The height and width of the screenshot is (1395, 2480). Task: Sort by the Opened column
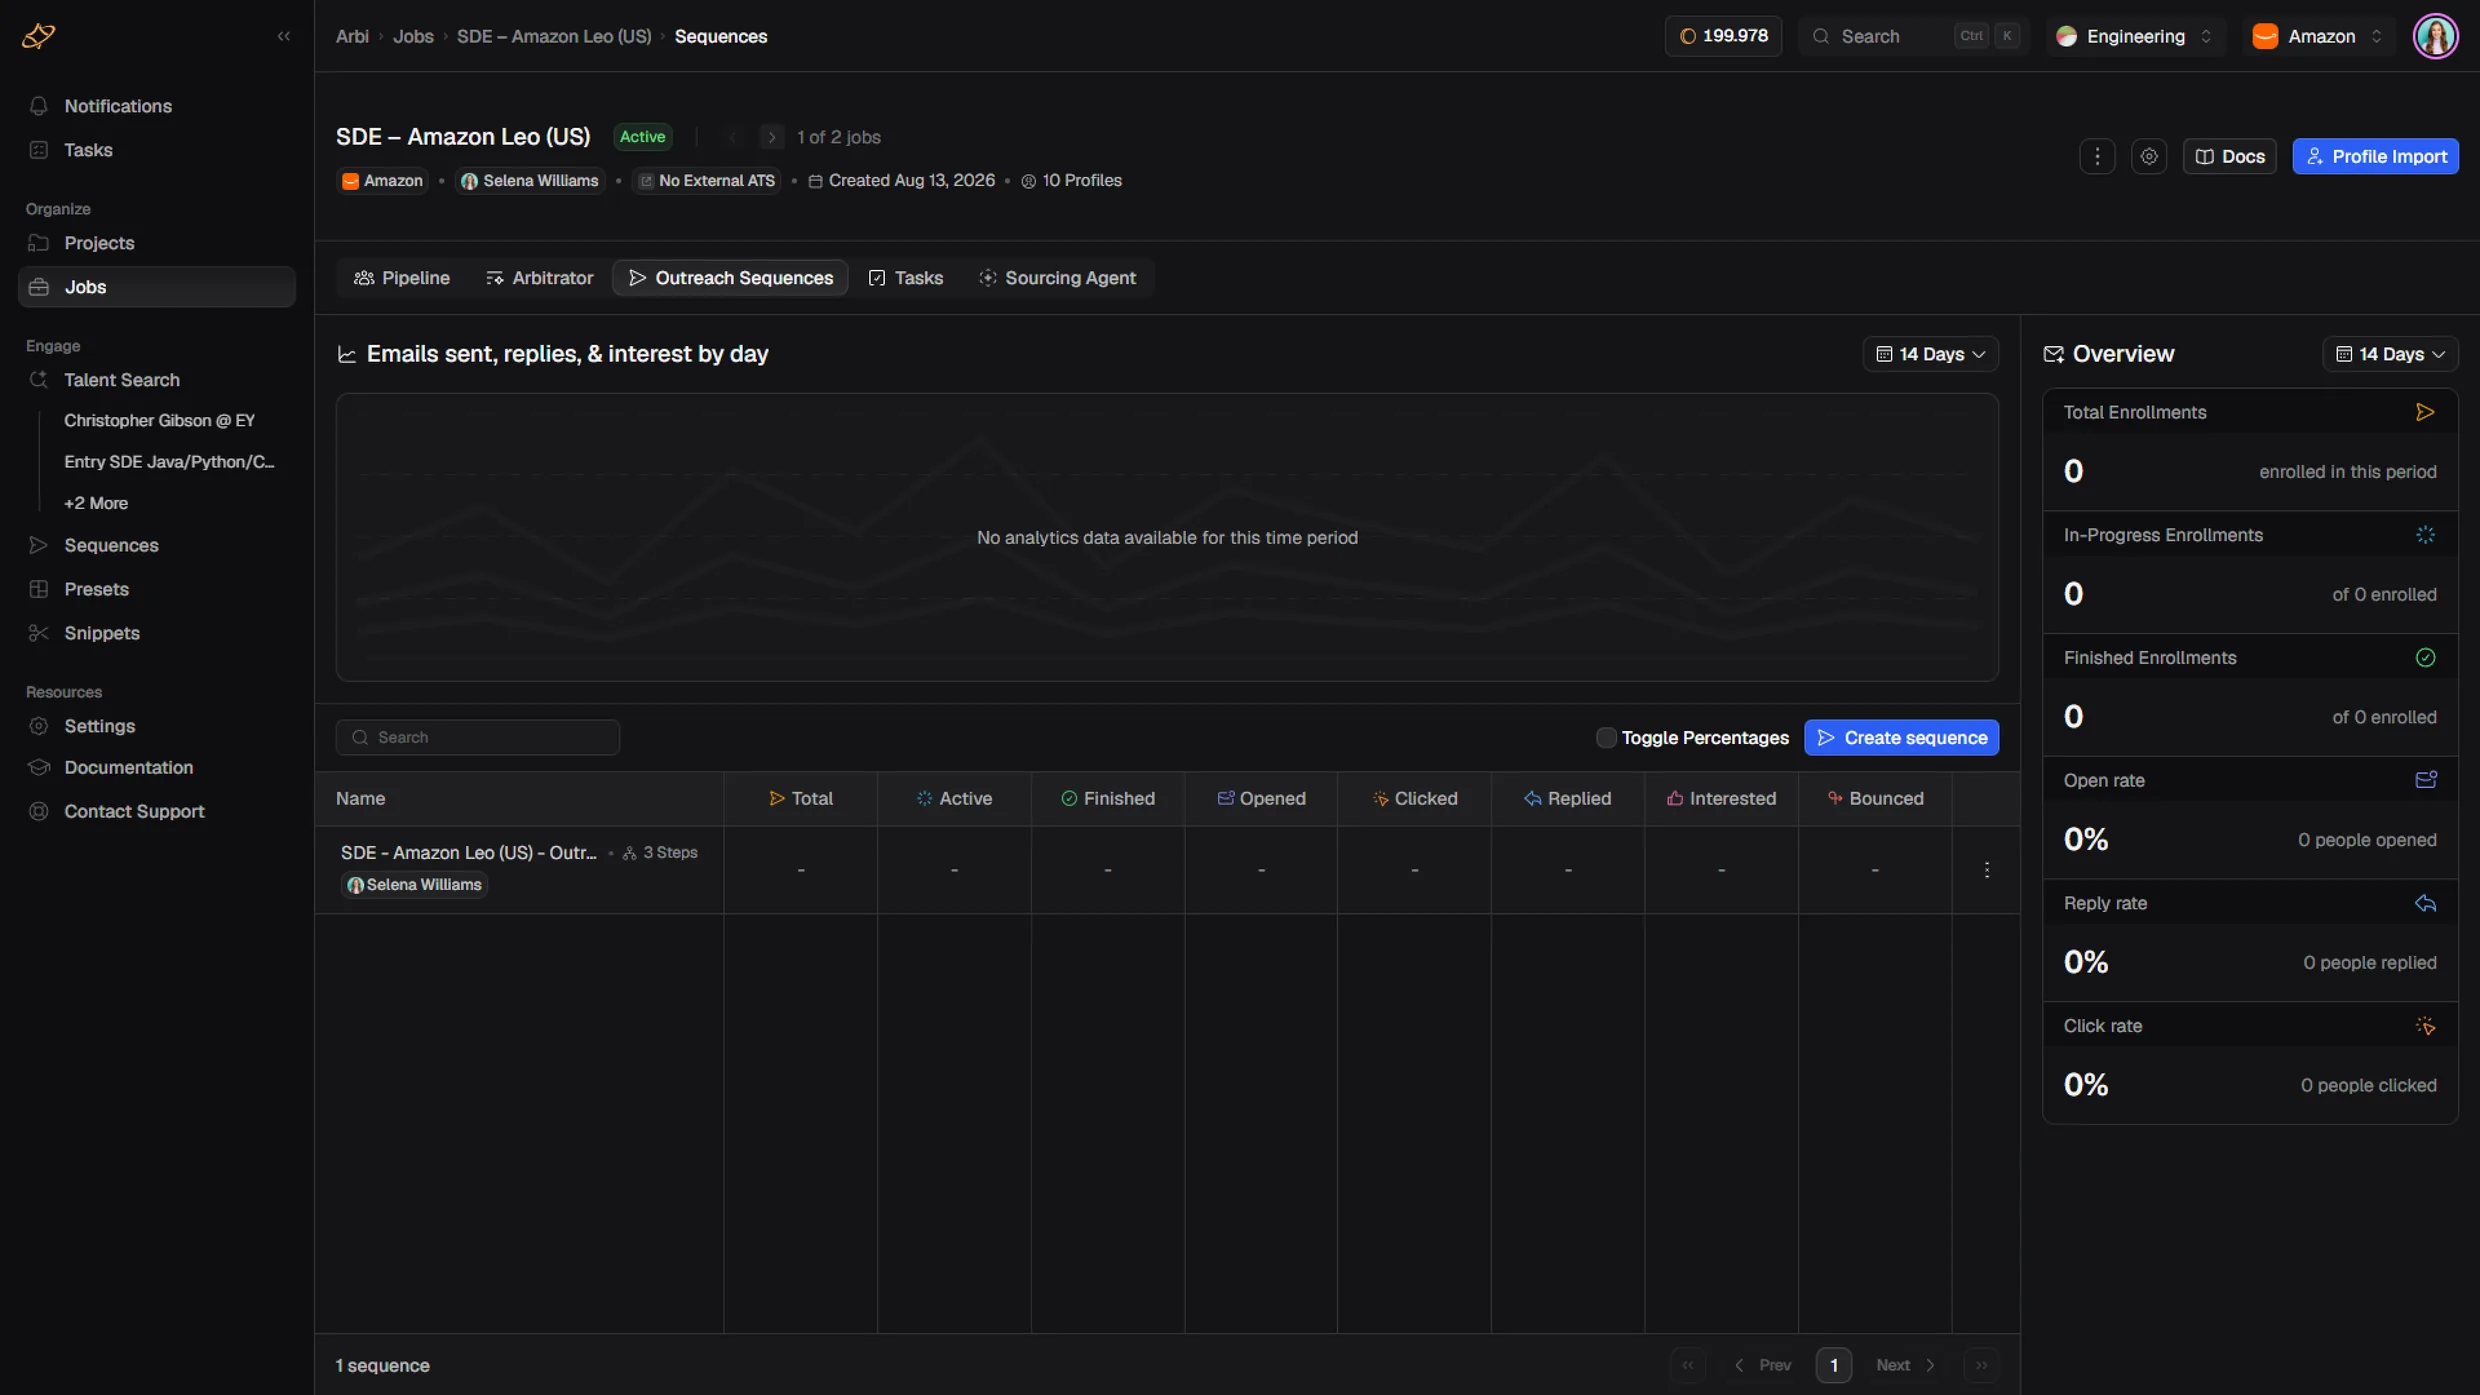click(1261, 799)
